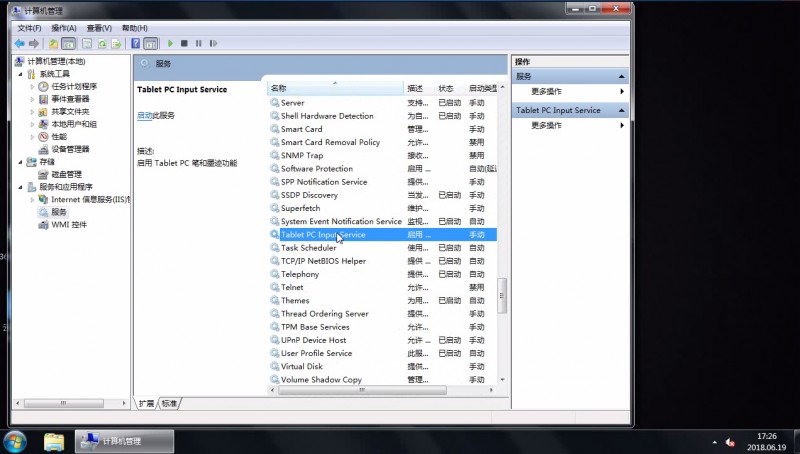Screen dimensions: 800x454
Task: Select 计算机管理(本地) root node
Action: click(56, 61)
